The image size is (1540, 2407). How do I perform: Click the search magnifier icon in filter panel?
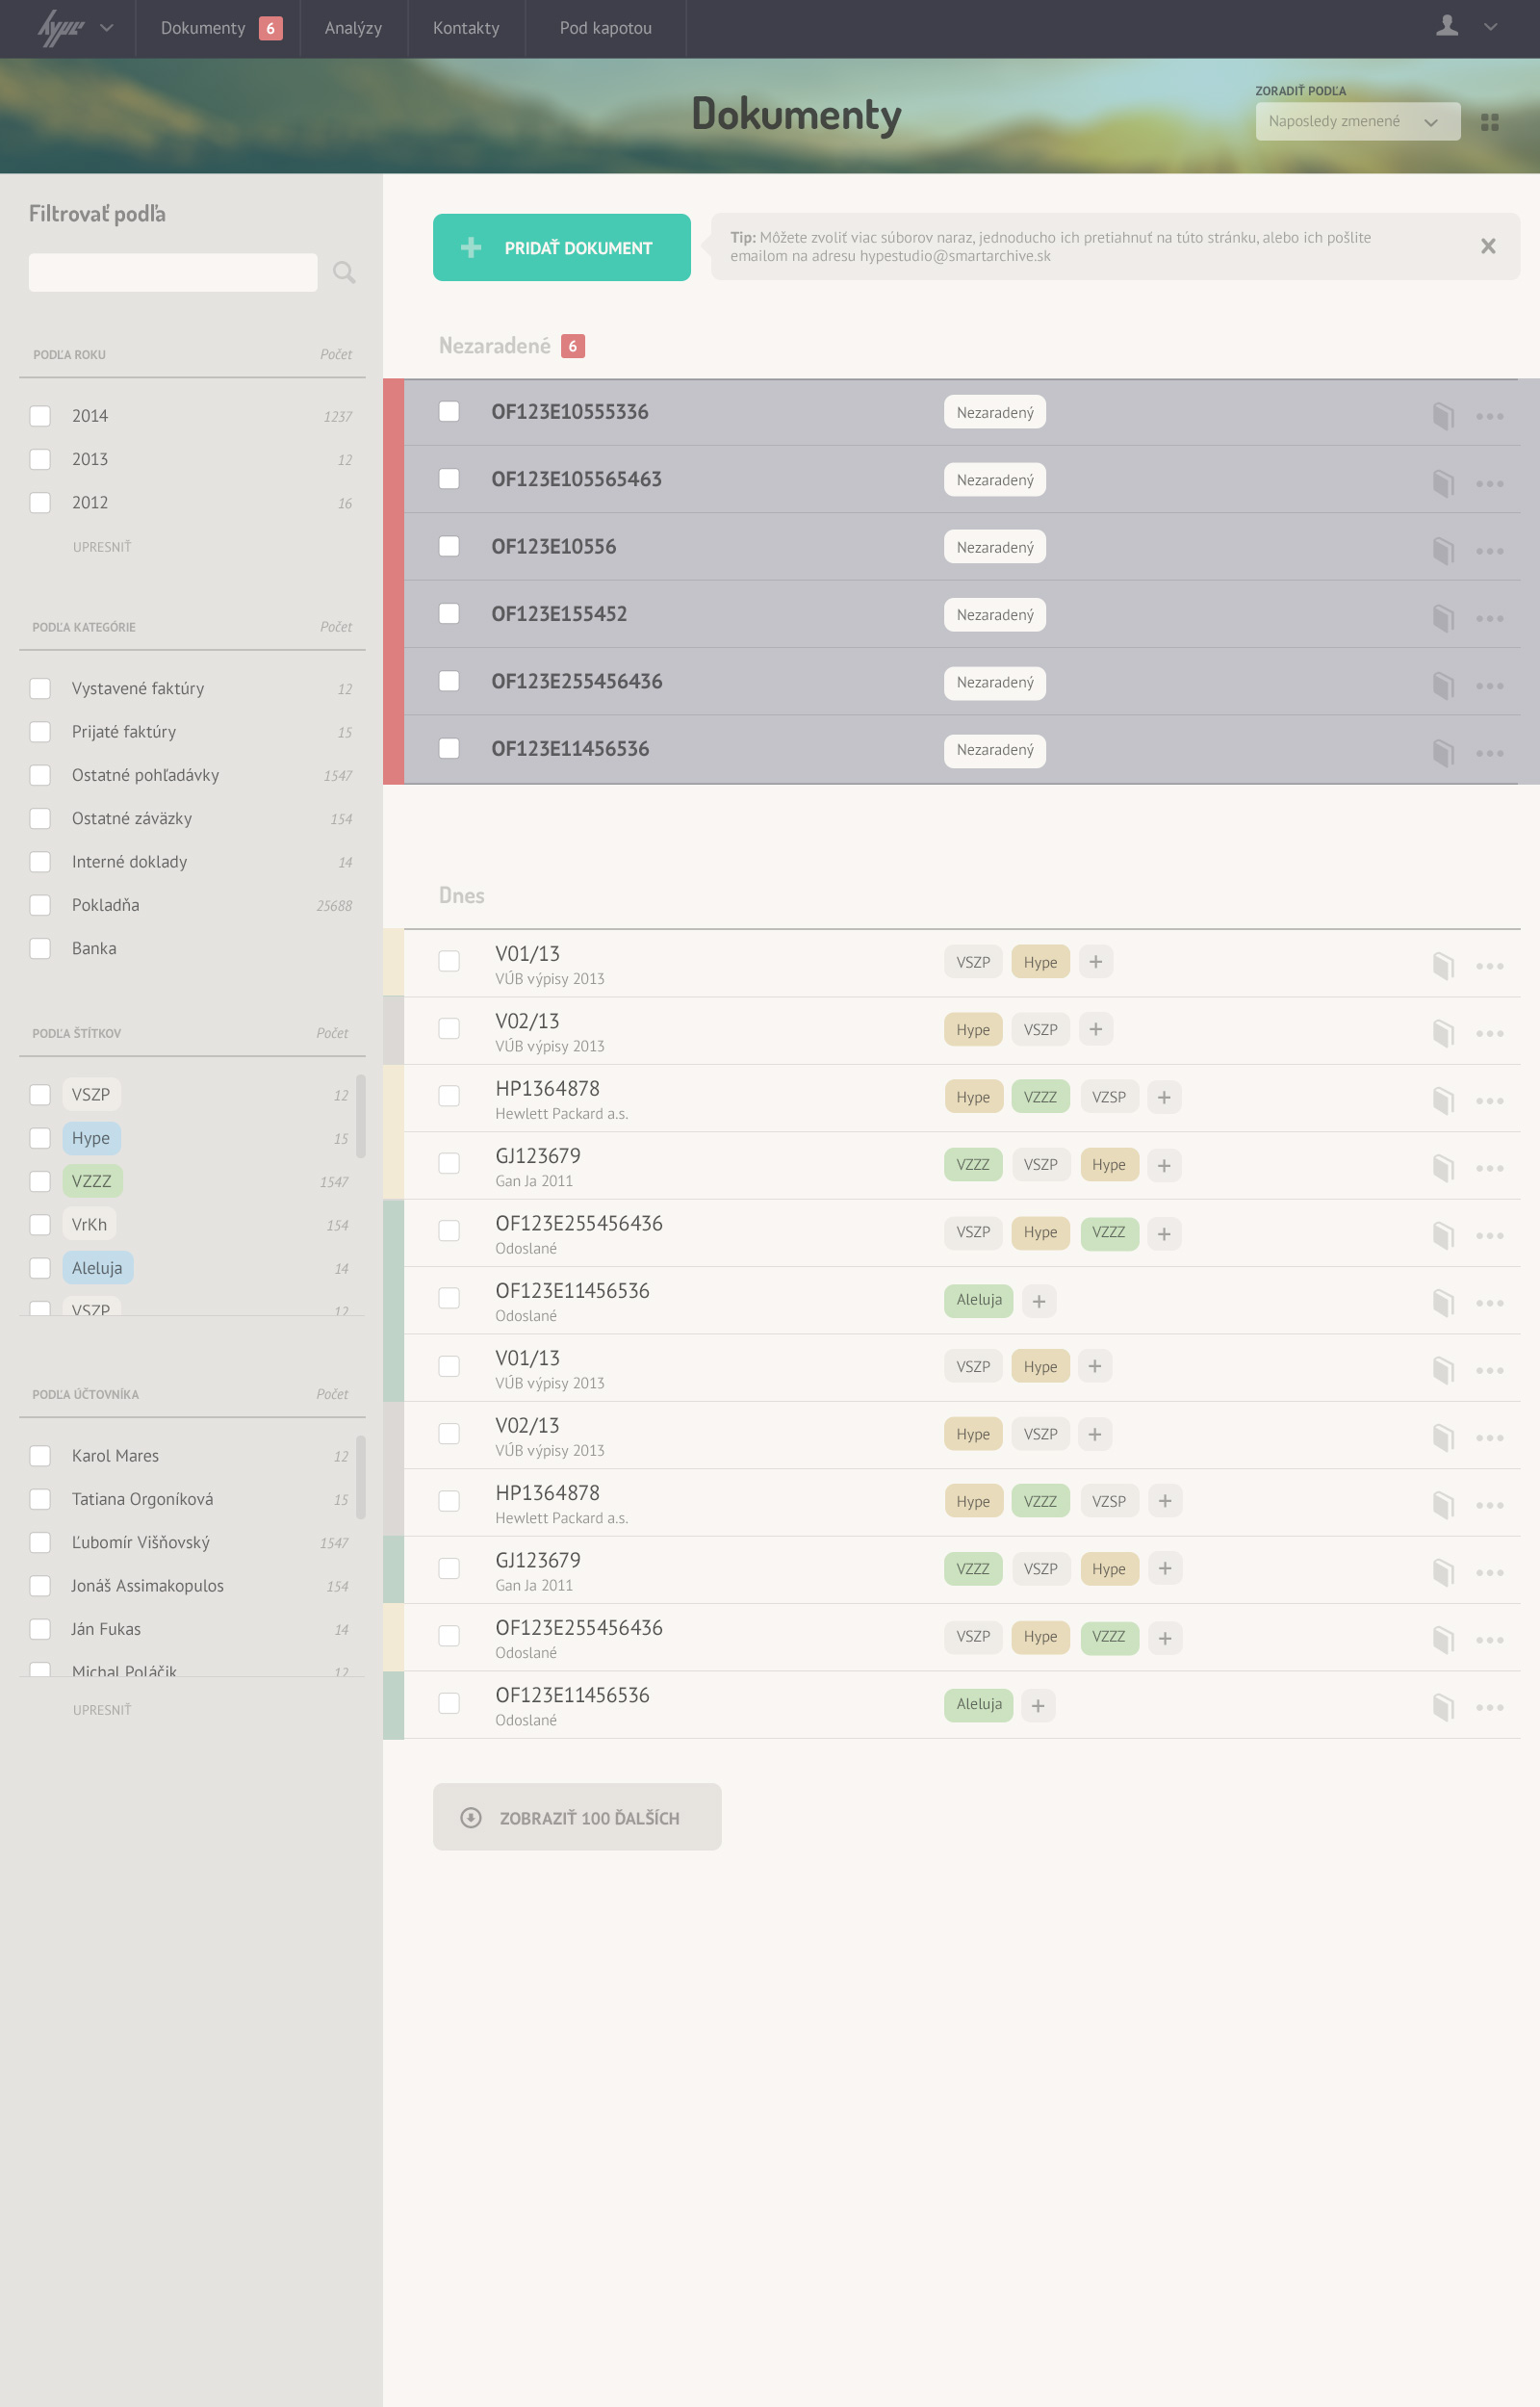[x=343, y=272]
